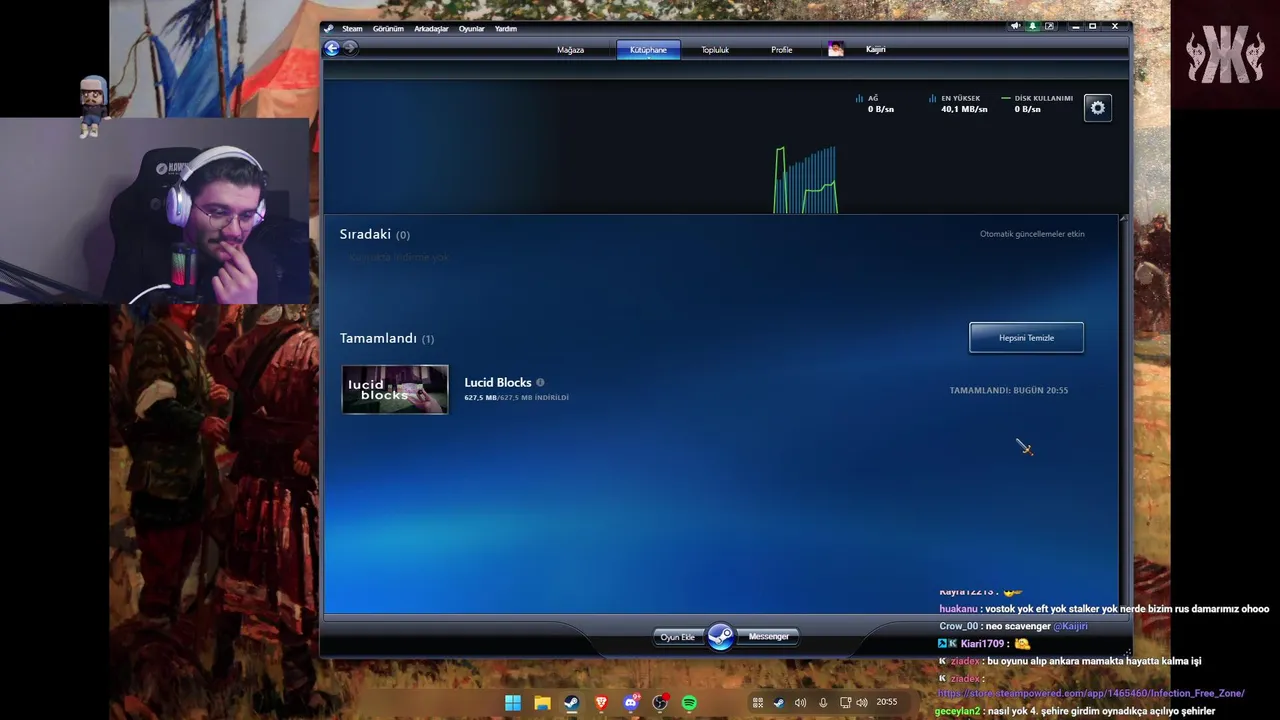
Task: Switch to the Mağaza tab
Action: tap(570, 49)
